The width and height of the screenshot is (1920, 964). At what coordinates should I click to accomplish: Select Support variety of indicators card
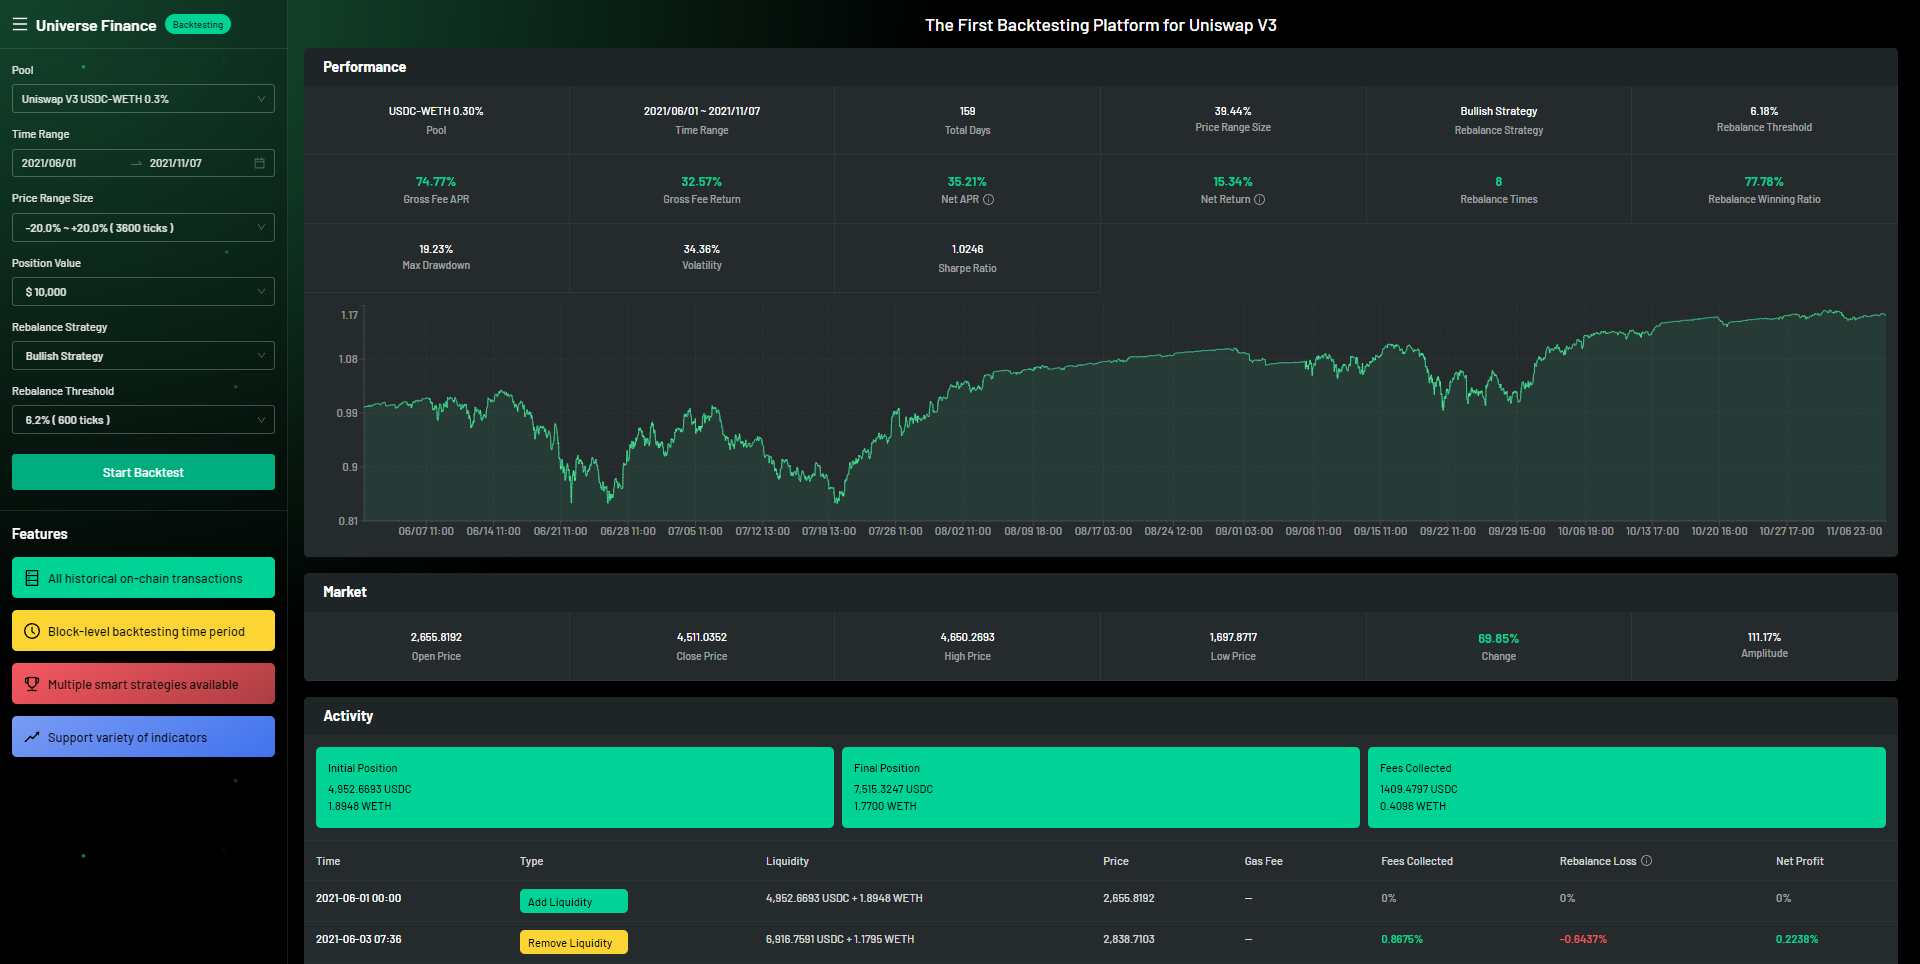[x=143, y=737]
